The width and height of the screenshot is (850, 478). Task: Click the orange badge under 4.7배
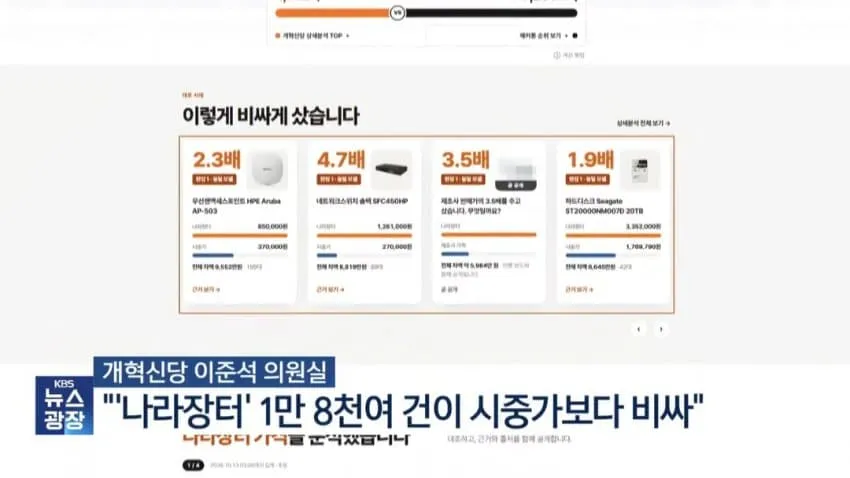339,179
